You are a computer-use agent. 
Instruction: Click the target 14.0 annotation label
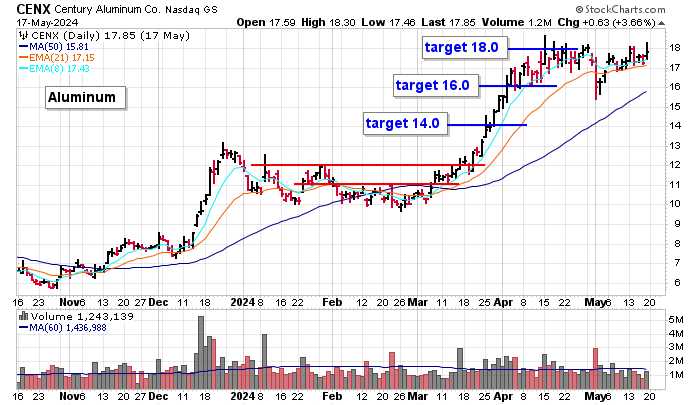click(406, 123)
